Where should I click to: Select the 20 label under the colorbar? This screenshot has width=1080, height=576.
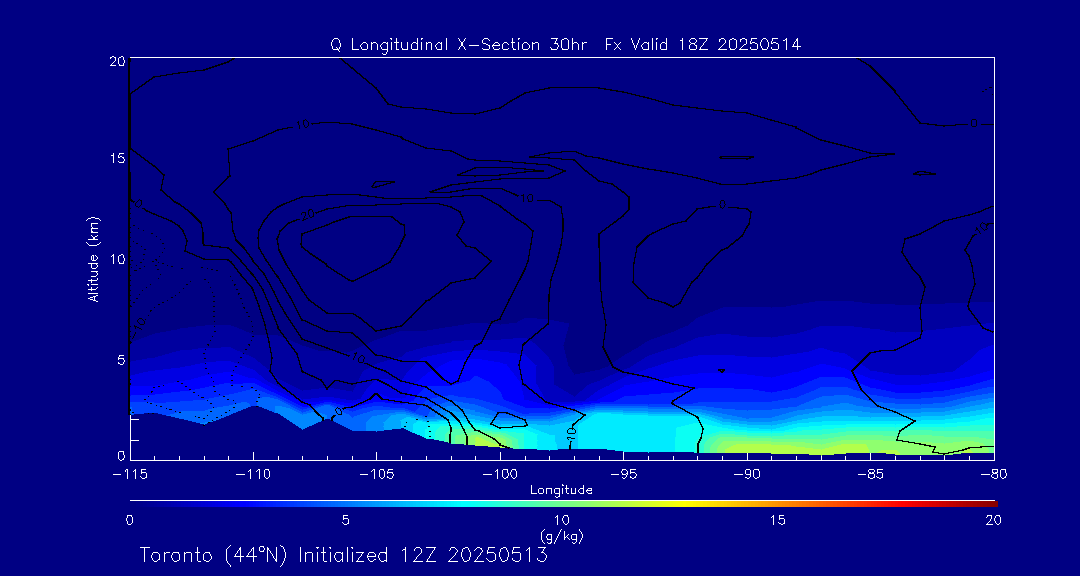993,521
